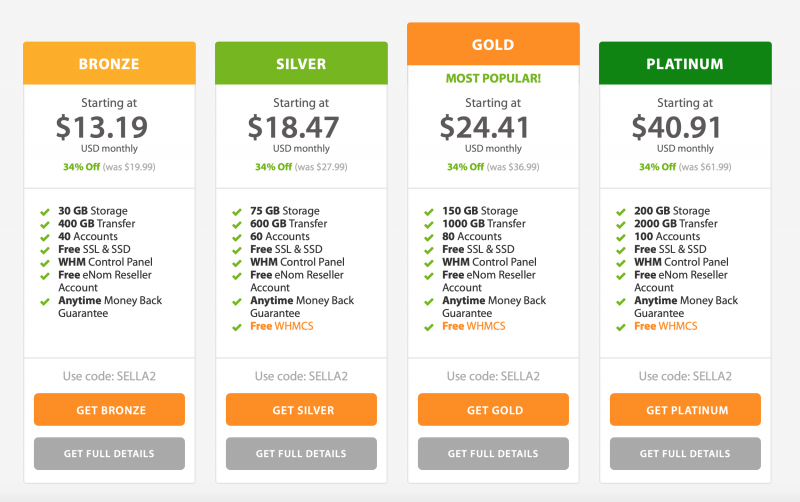View full details of Silver plan
This screenshot has width=800, height=502.
(301, 453)
